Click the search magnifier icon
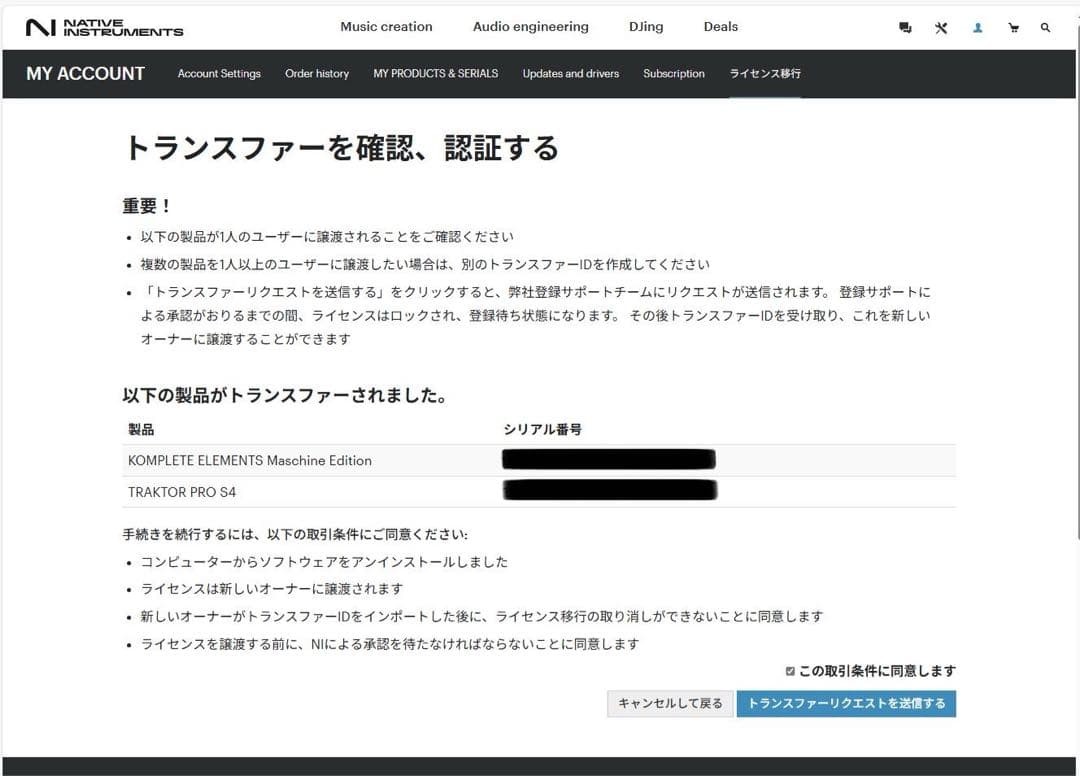1080x776 pixels. pos(1045,28)
